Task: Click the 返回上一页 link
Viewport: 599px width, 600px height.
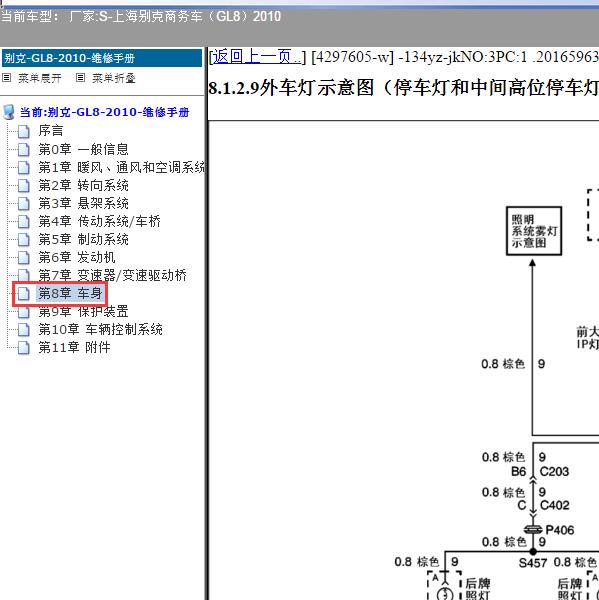Action: tap(257, 57)
